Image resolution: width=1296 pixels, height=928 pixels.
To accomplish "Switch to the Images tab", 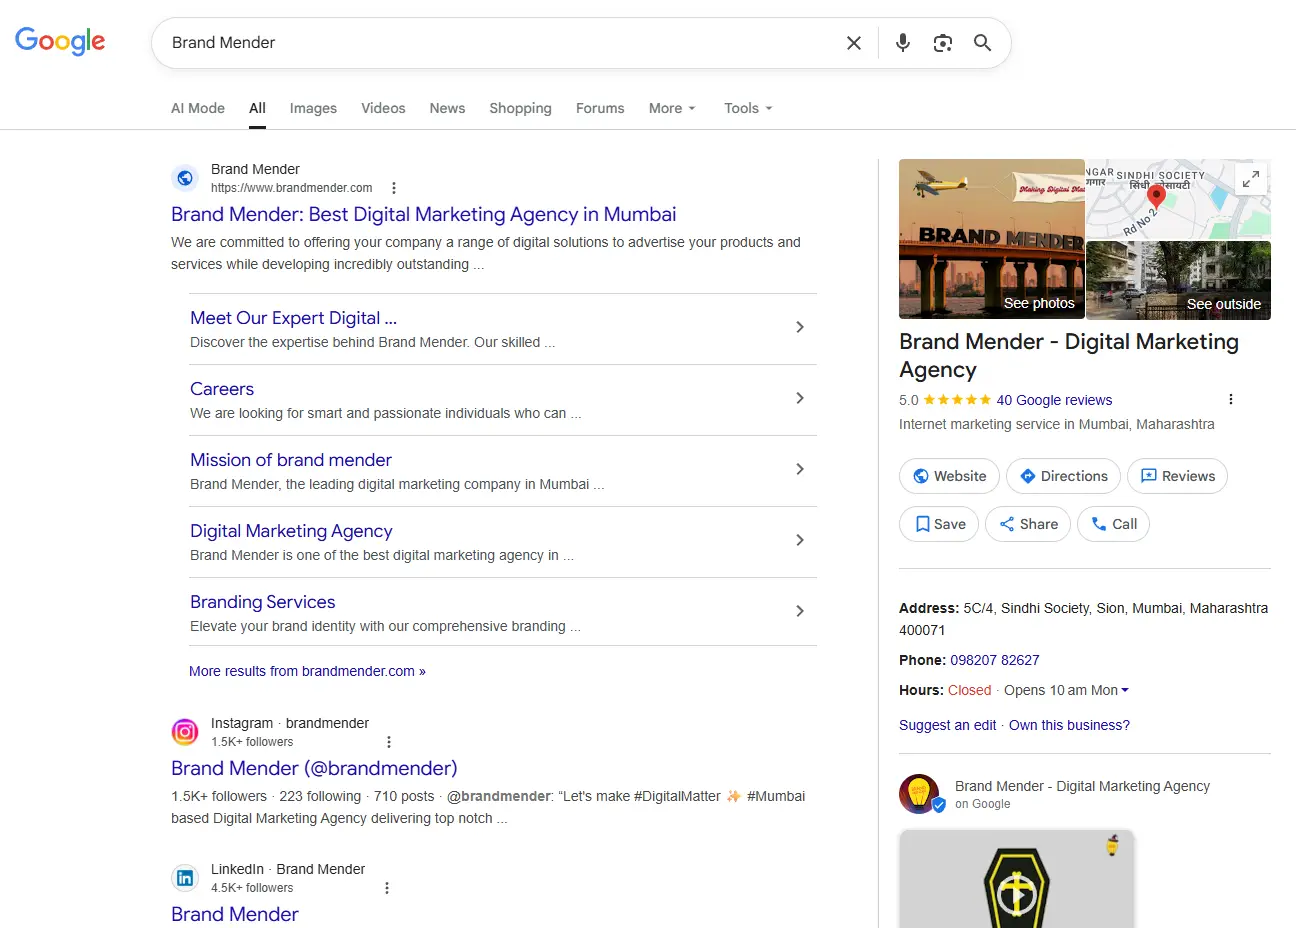I will (313, 108).
